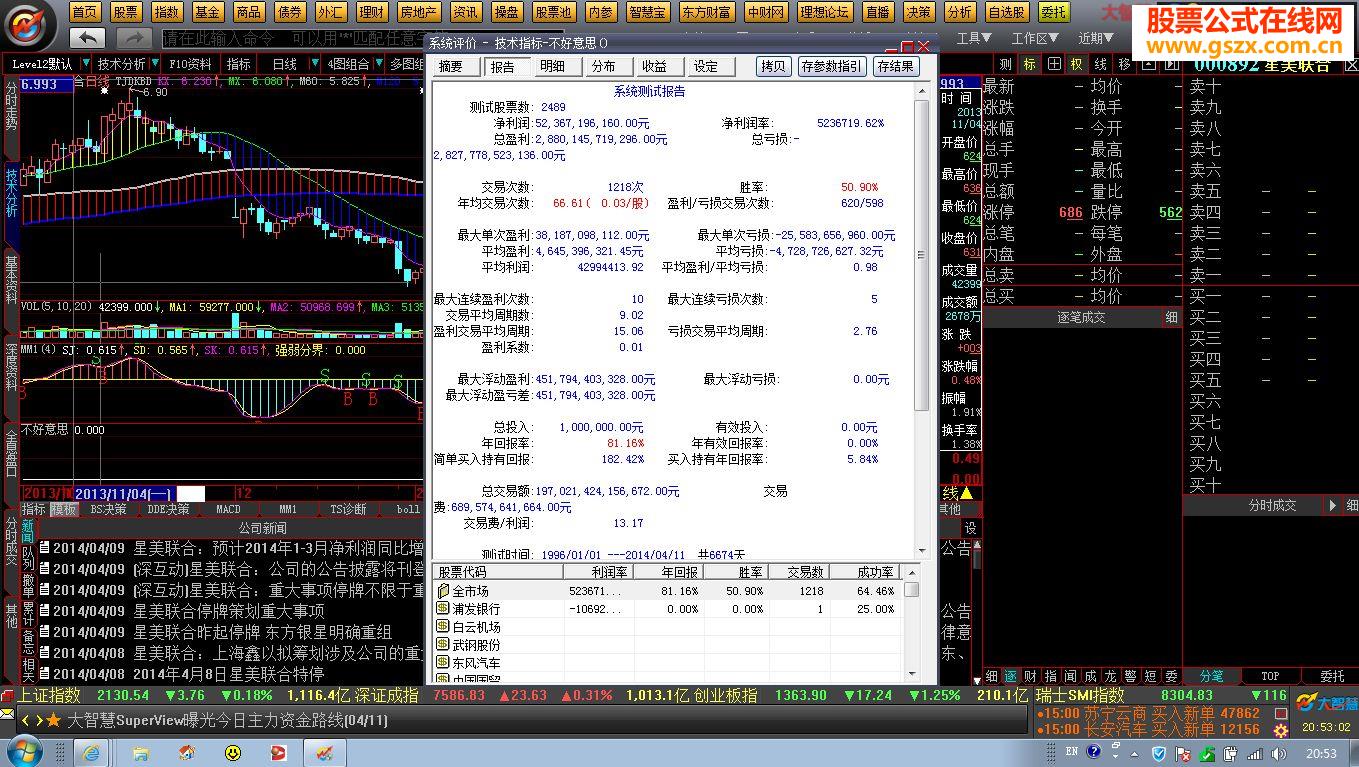
Task: Click the 线 drawing line icon
Action: 1100,64
